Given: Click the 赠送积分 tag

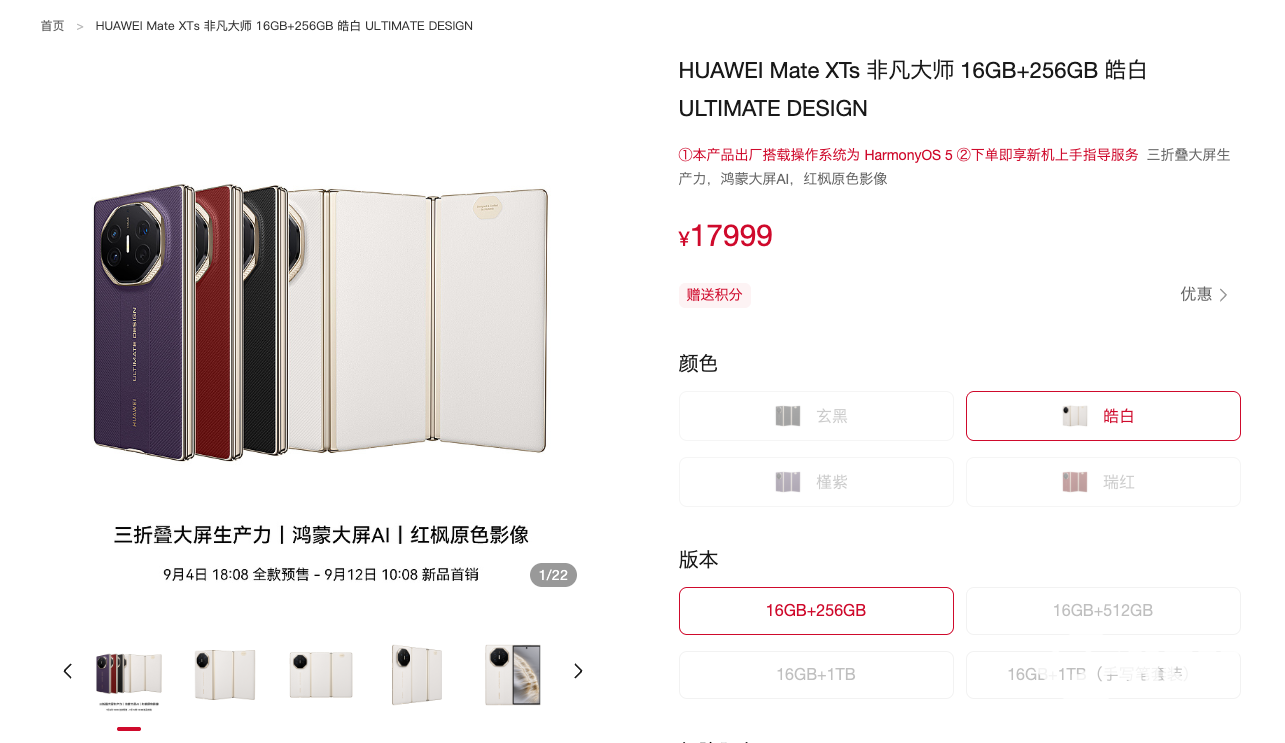Looking at the screenshot, I should (x=715, y=295).
